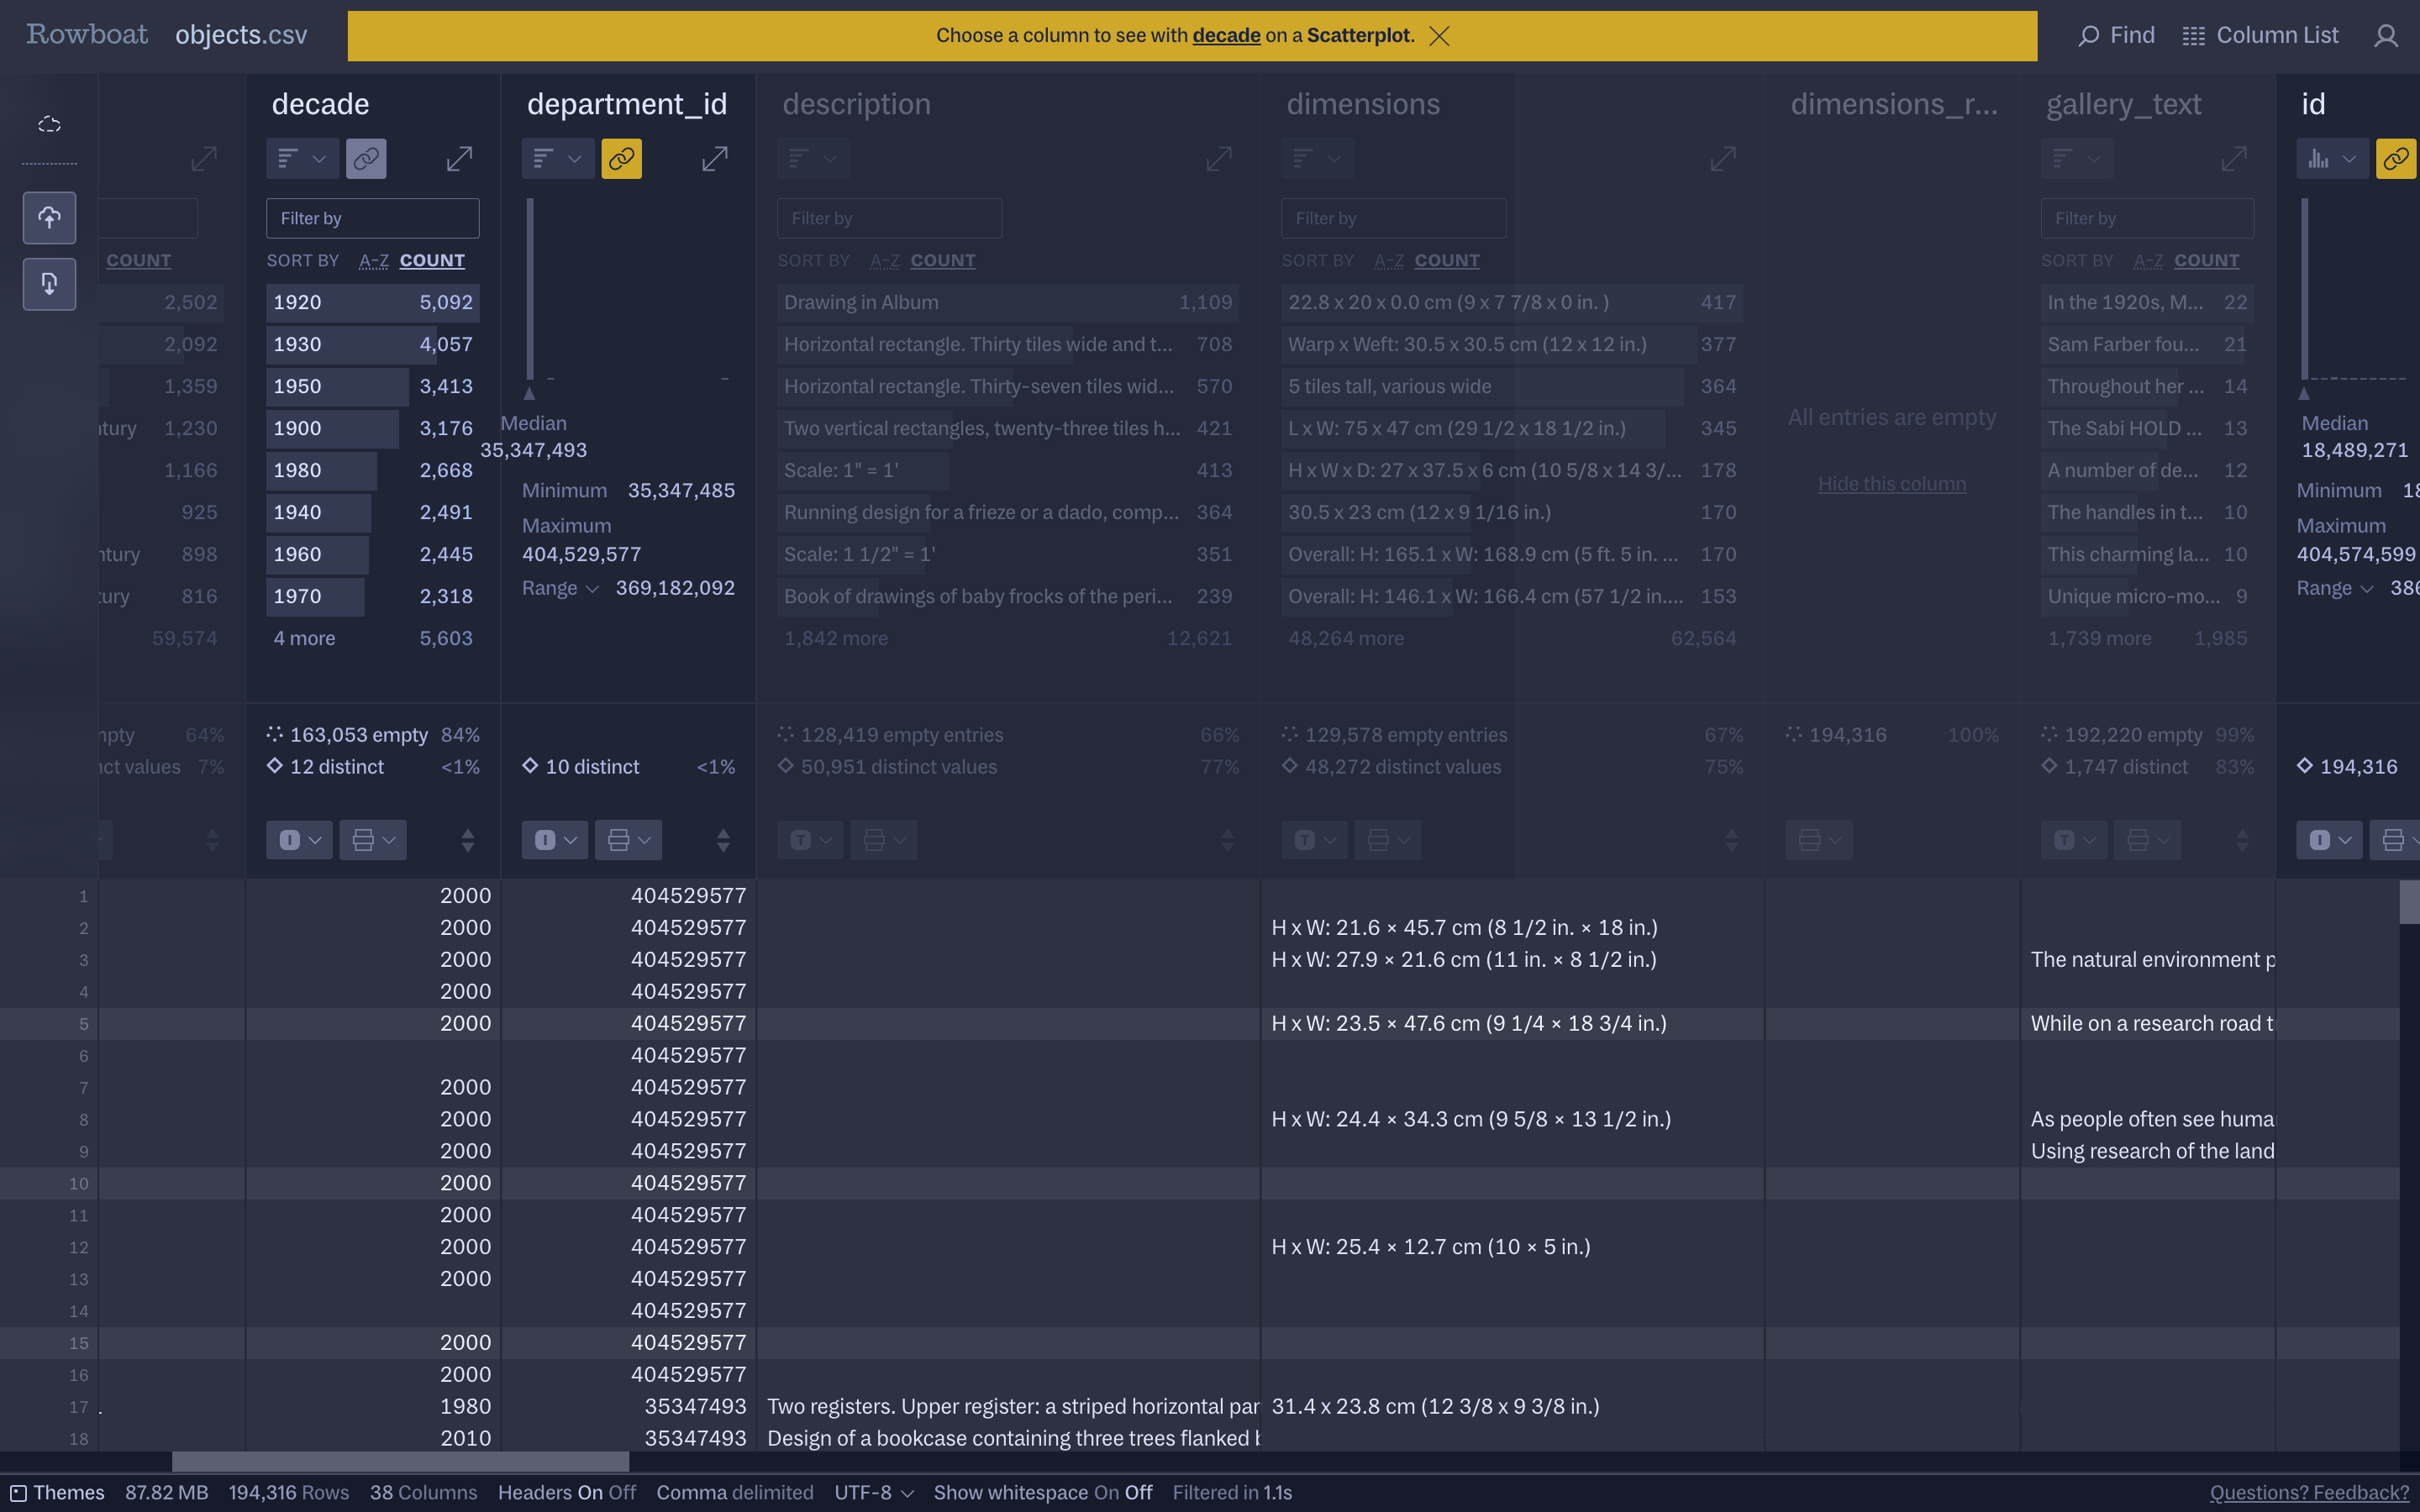Turn Headers Off in status bar
Viewport: 2420px width, 1512px height.
click(x=622, y=1492)
